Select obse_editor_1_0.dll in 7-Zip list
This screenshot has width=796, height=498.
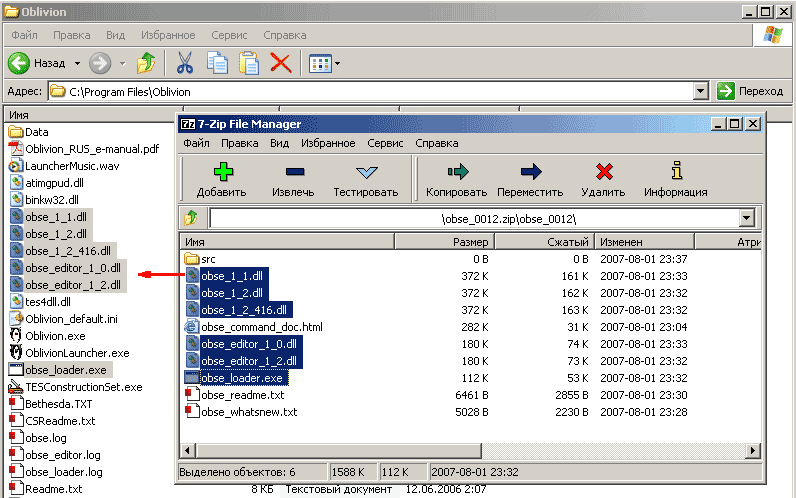(x=244, y=344)
